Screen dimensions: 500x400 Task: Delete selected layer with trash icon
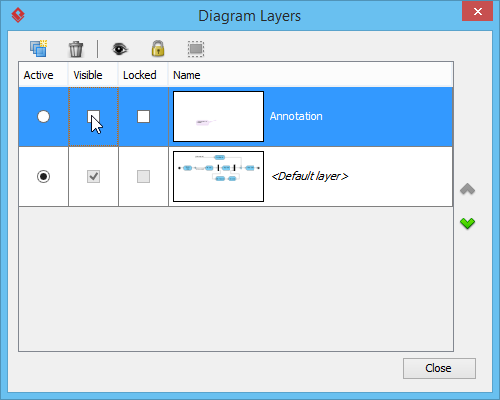76,49
